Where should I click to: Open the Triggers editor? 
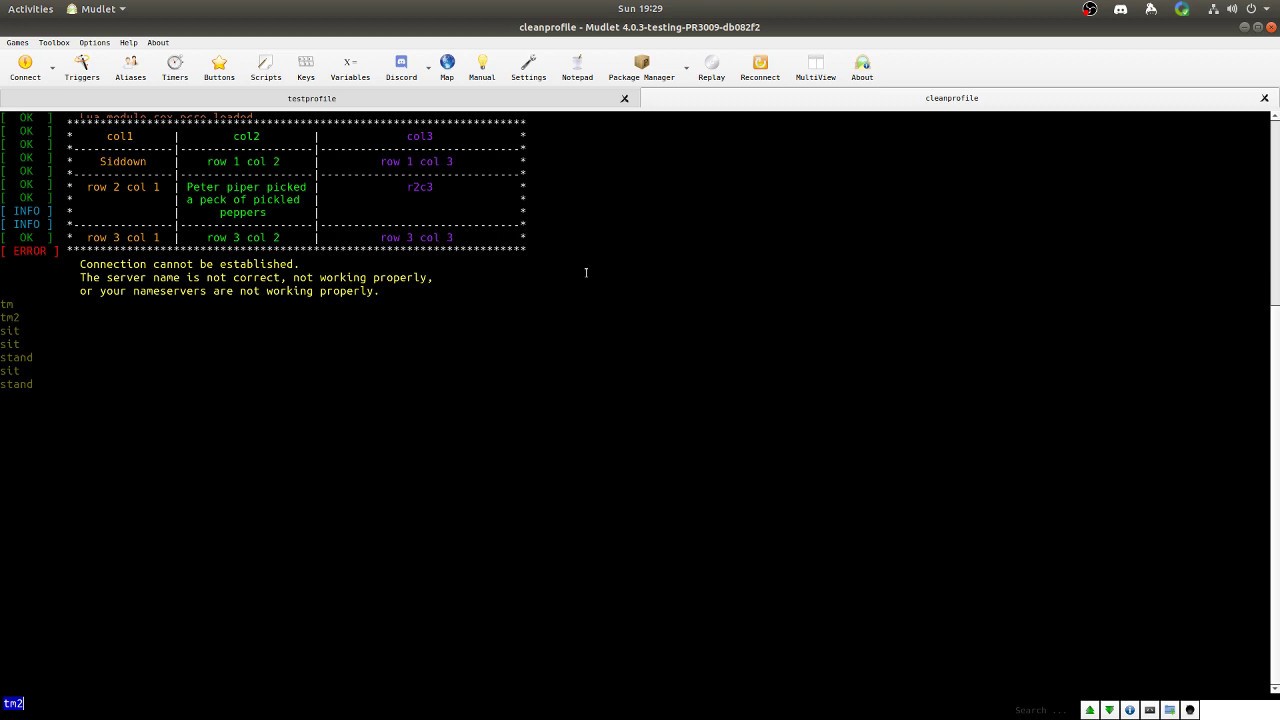(x=82, y=67)
